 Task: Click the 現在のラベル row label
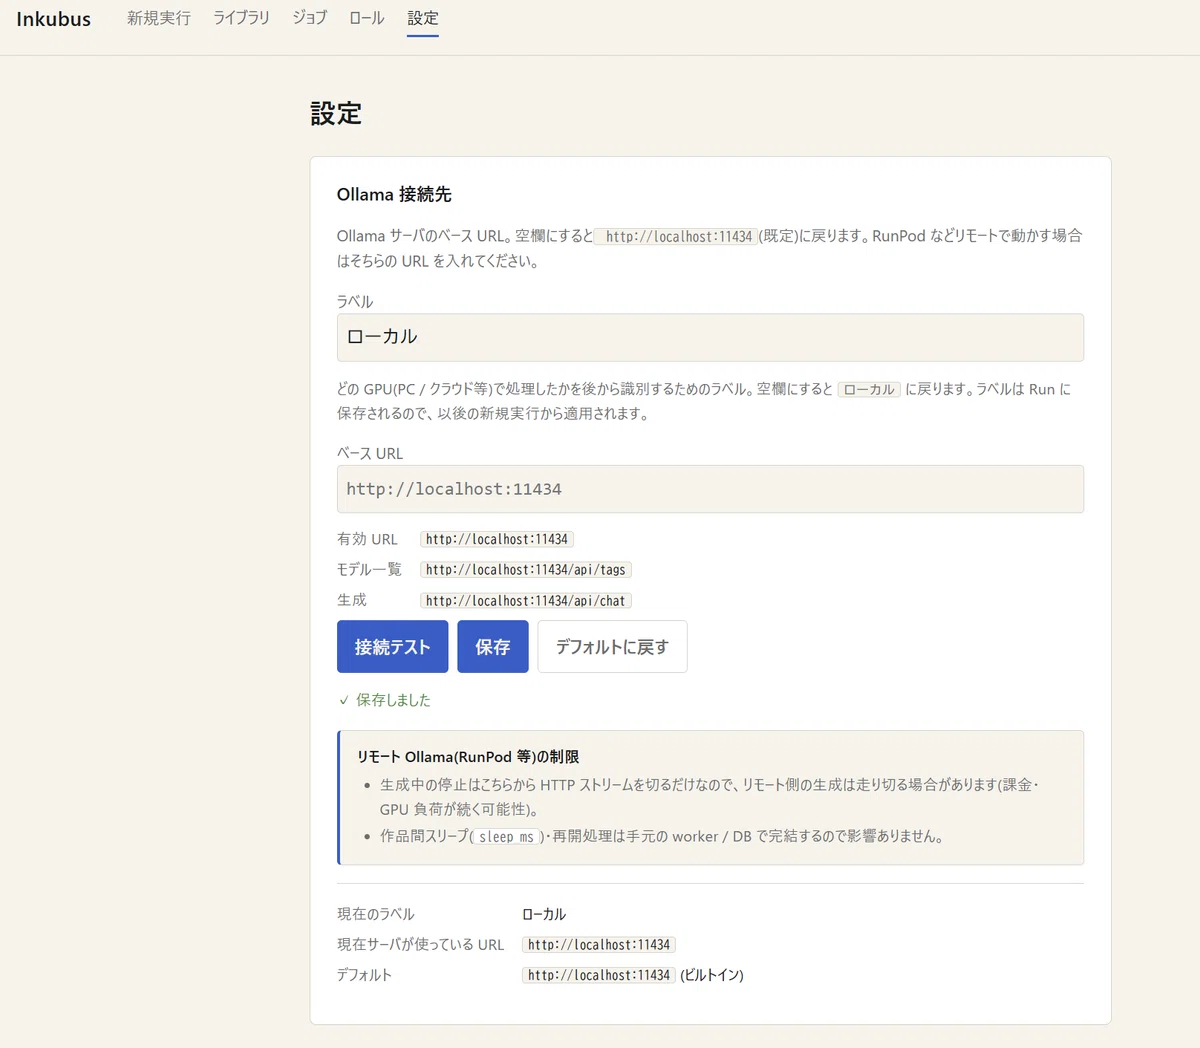pos(375,914)
